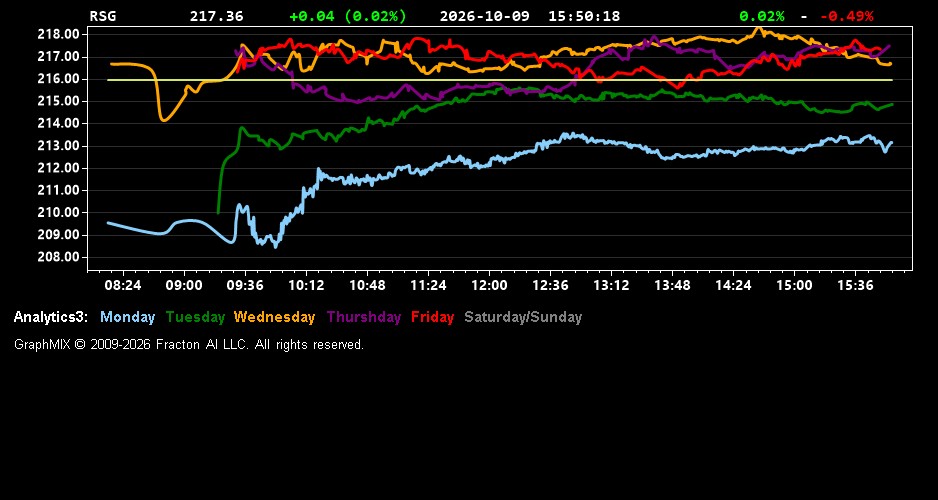Click the 11:24 time axis label
Viewport: 938px width, 500px height.
tap(428, 285)
